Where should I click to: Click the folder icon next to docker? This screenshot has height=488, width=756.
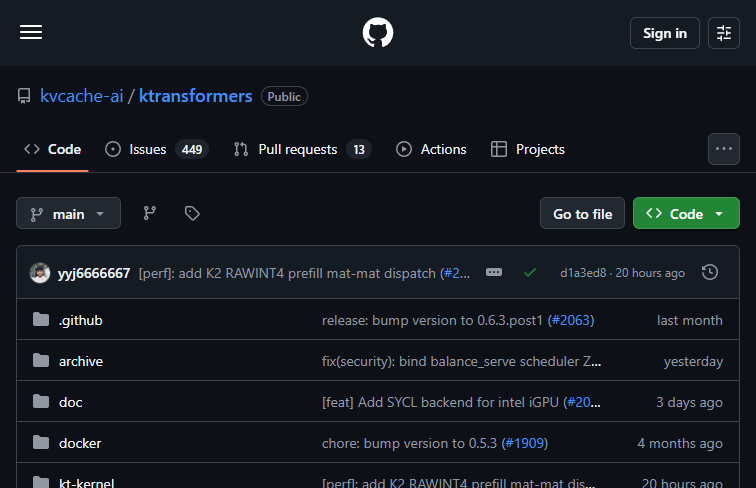click(x=41, y=442)
